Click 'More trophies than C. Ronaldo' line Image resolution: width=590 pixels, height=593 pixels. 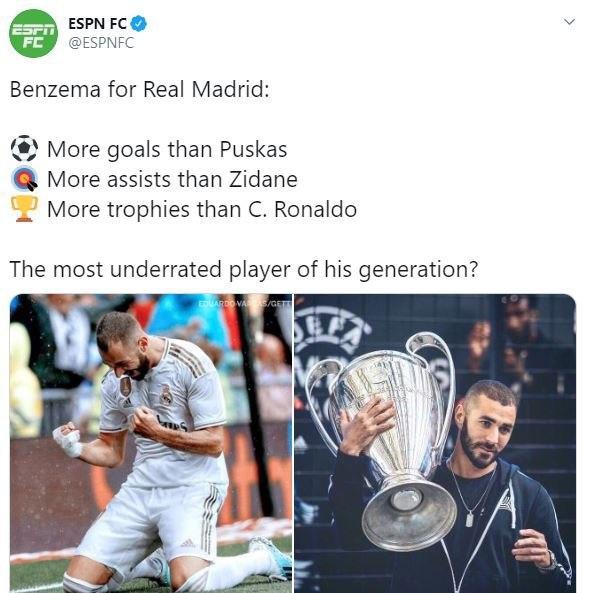[x=202, y=209]
